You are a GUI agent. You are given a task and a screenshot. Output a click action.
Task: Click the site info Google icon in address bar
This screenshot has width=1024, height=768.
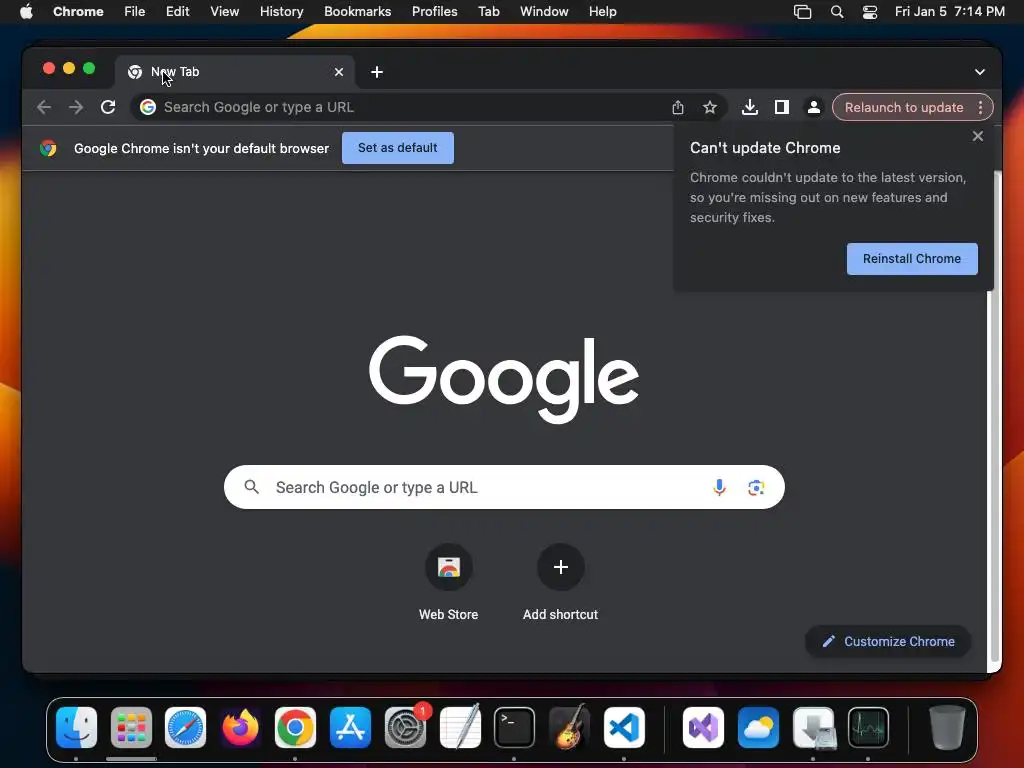click(x=148, y=107)
